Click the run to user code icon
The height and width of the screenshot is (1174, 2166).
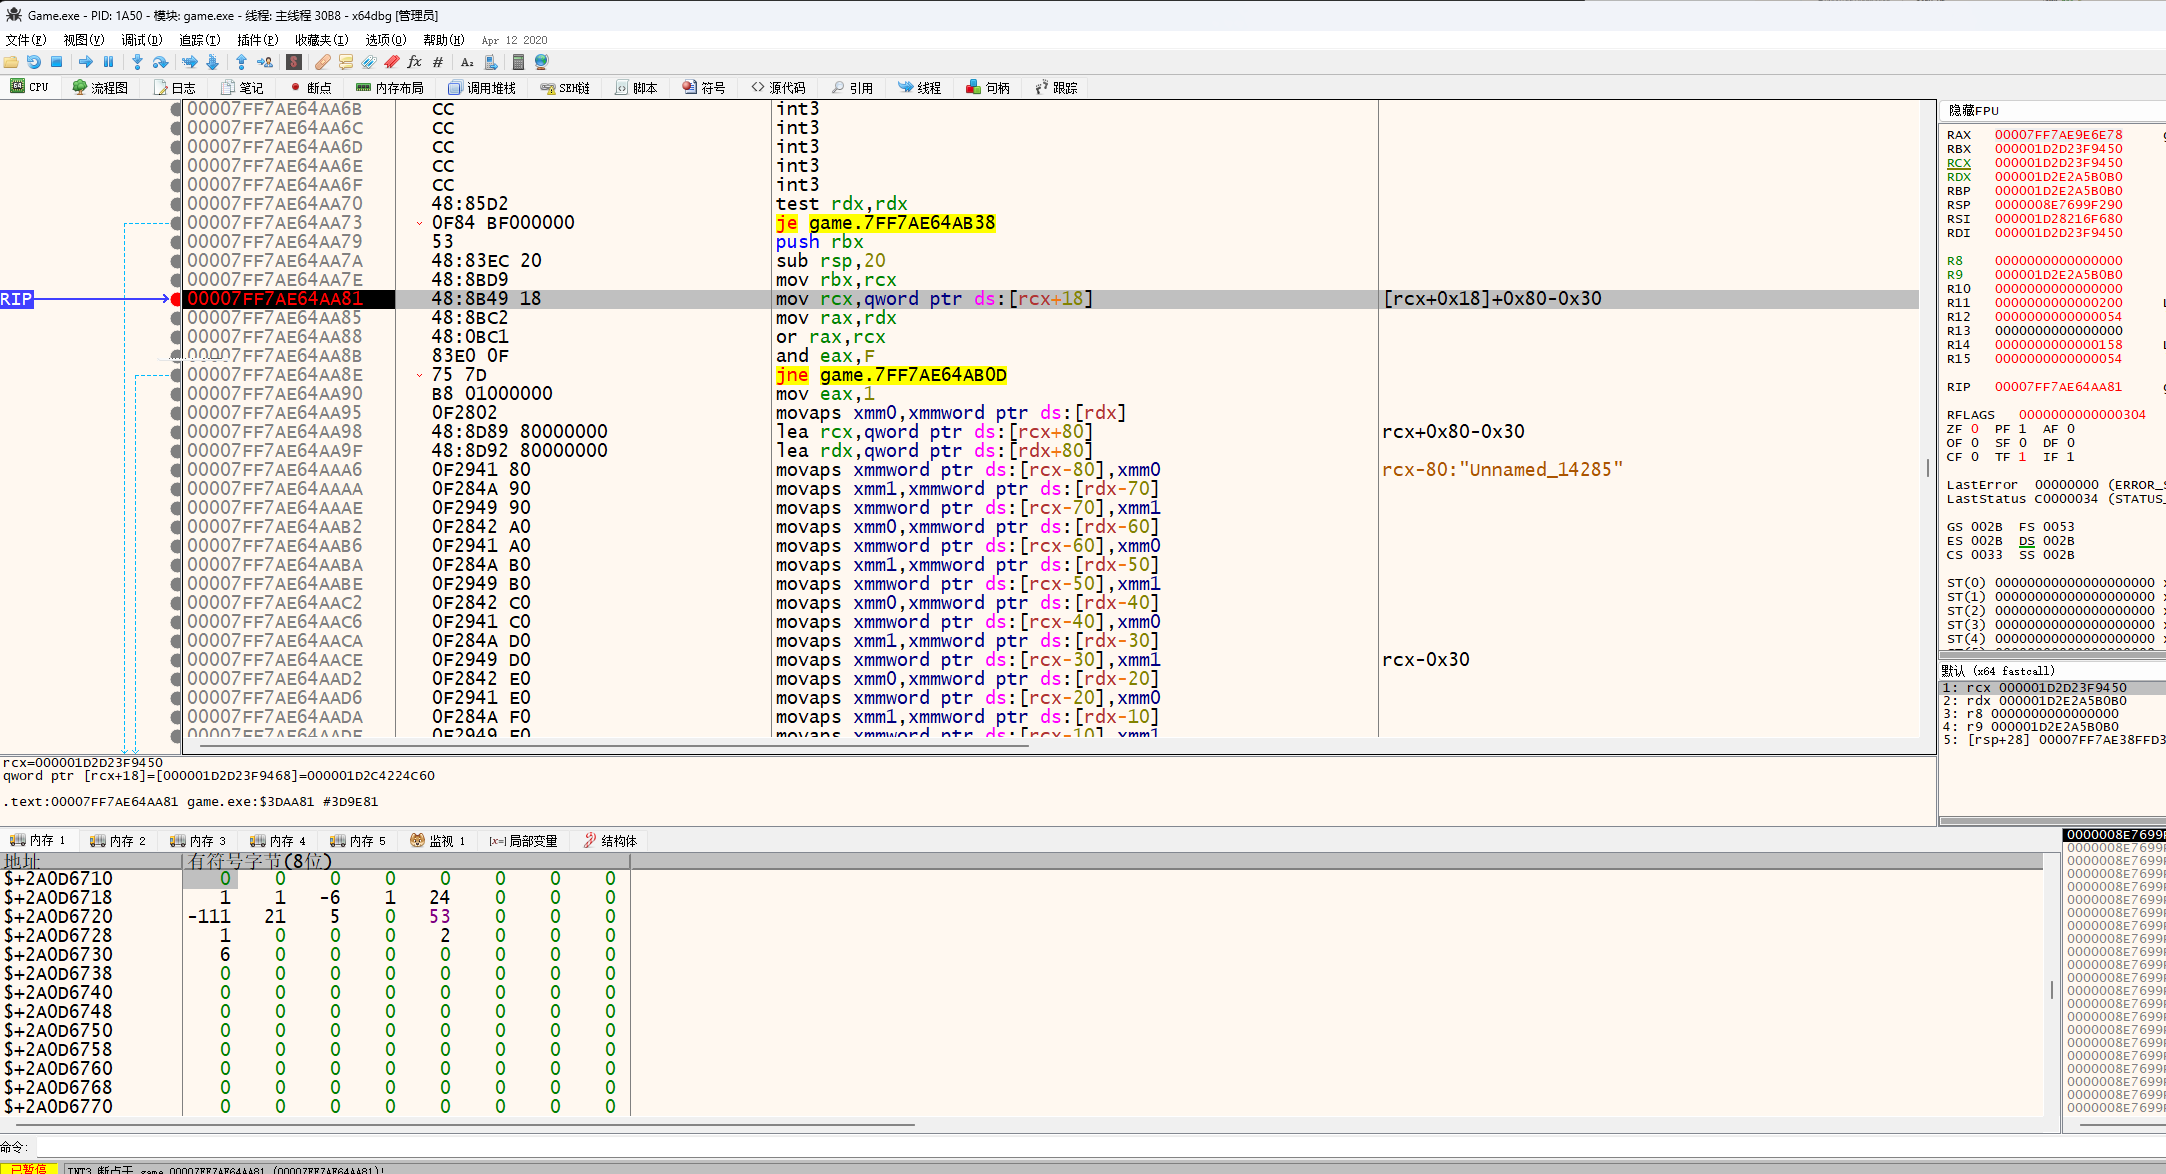[x=265, y=62]
